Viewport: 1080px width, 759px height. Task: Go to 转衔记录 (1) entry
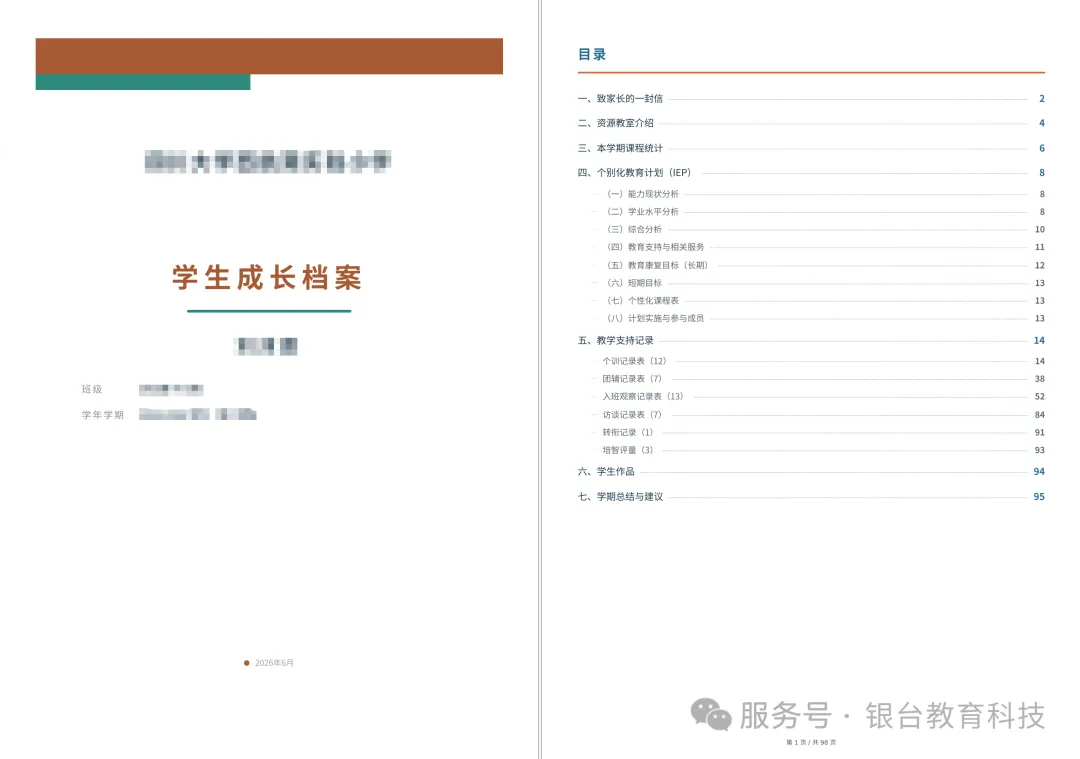pyautogui.click(x=627, y=433)
